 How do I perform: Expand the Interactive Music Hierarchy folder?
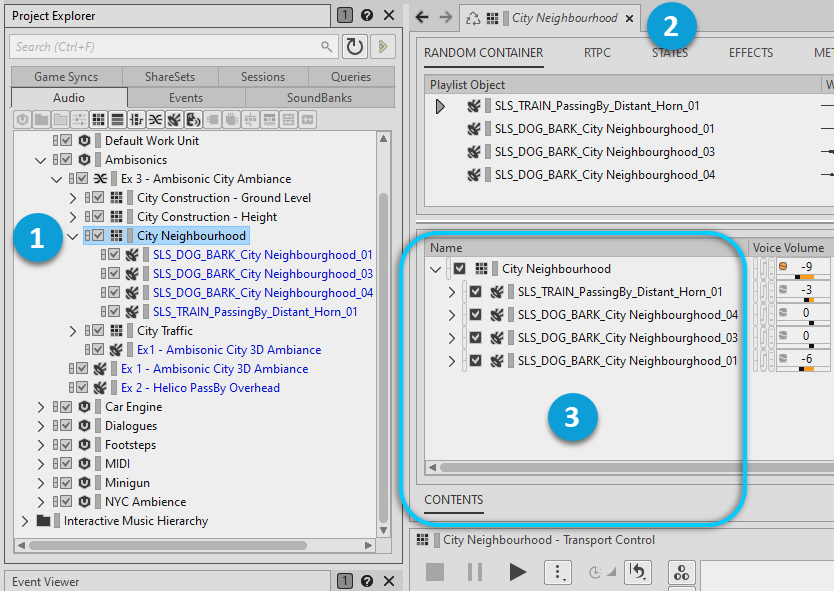[25, 521]
